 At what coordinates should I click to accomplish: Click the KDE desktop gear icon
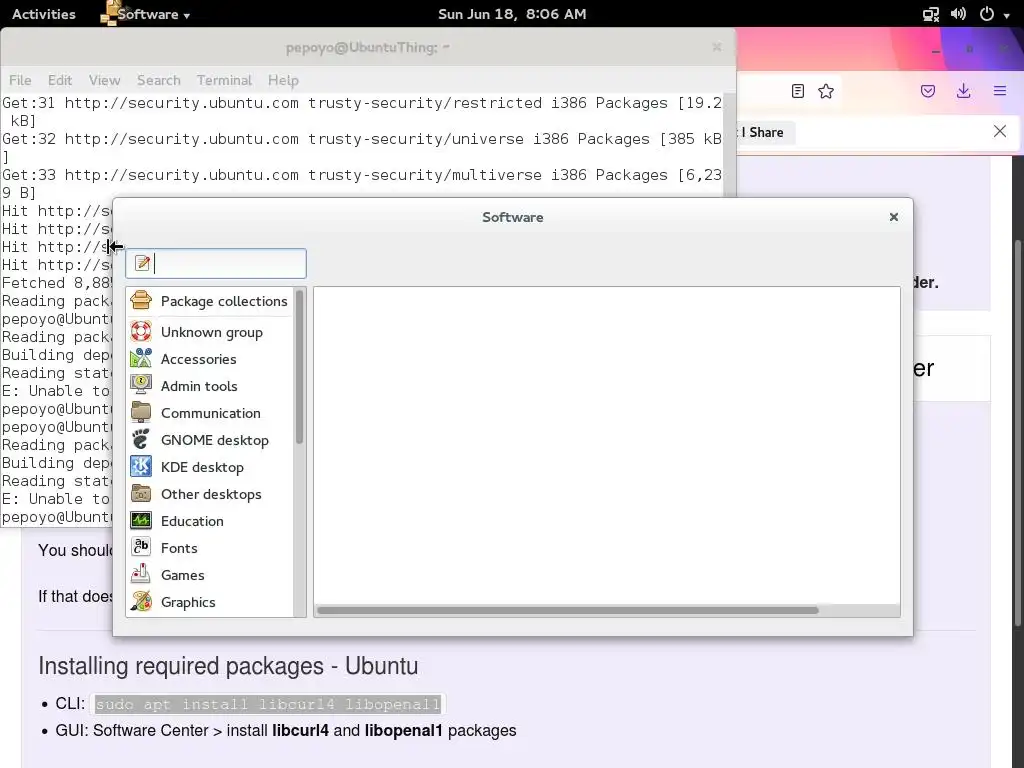[141, 467]
